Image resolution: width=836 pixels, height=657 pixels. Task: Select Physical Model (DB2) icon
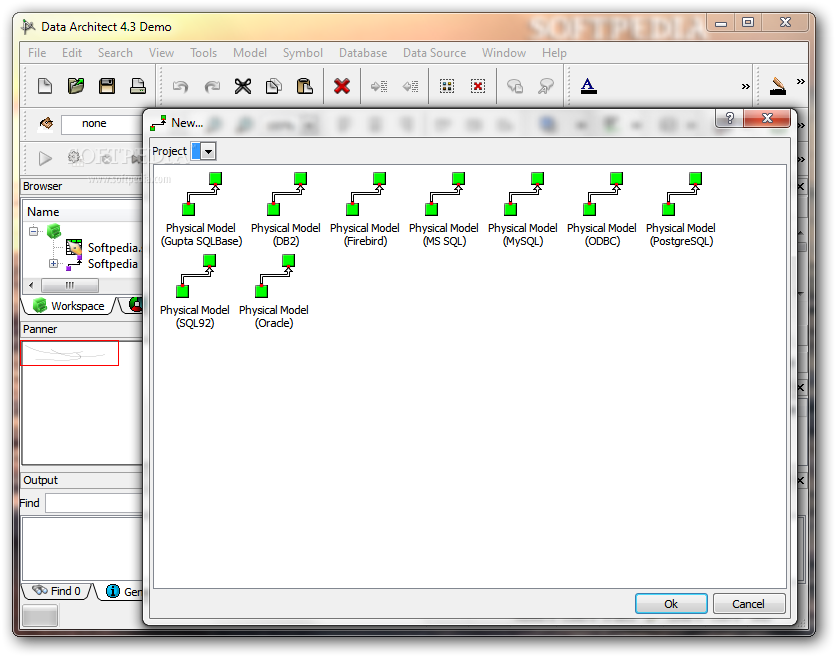pos(286,210)
